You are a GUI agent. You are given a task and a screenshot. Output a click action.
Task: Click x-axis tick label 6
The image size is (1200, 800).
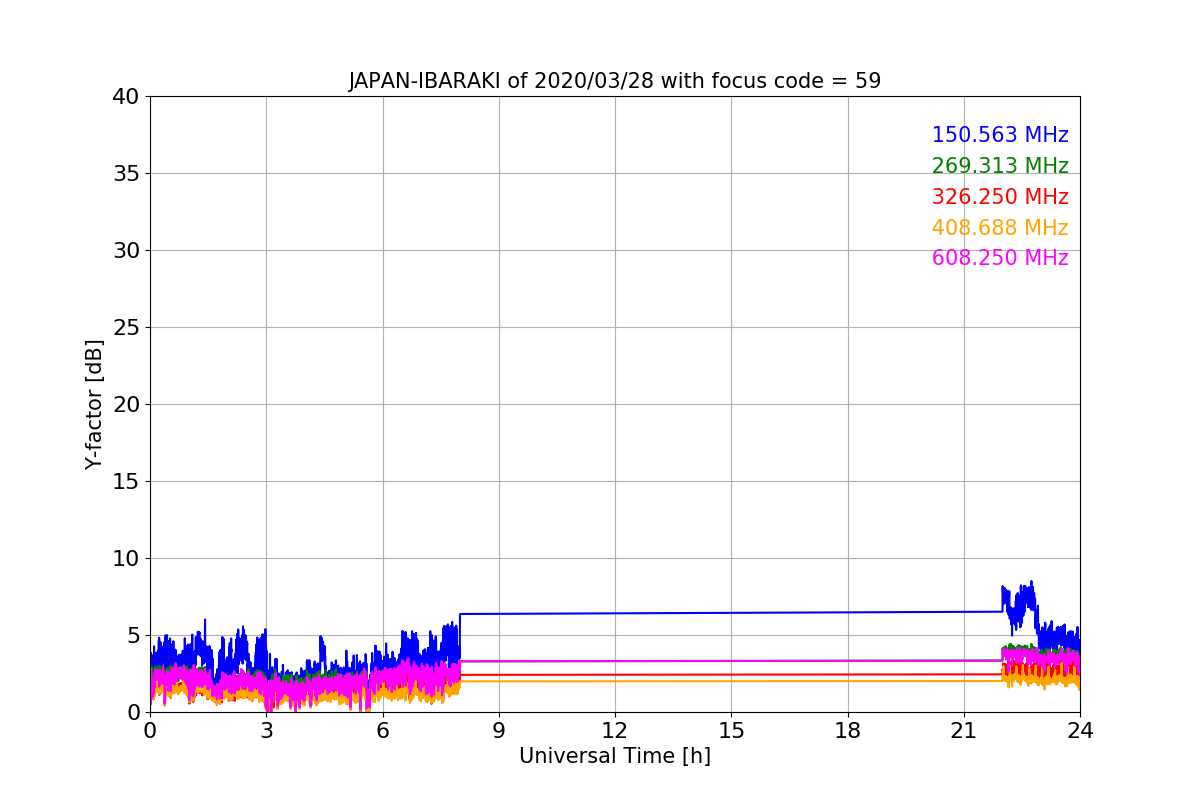[382, 731]
